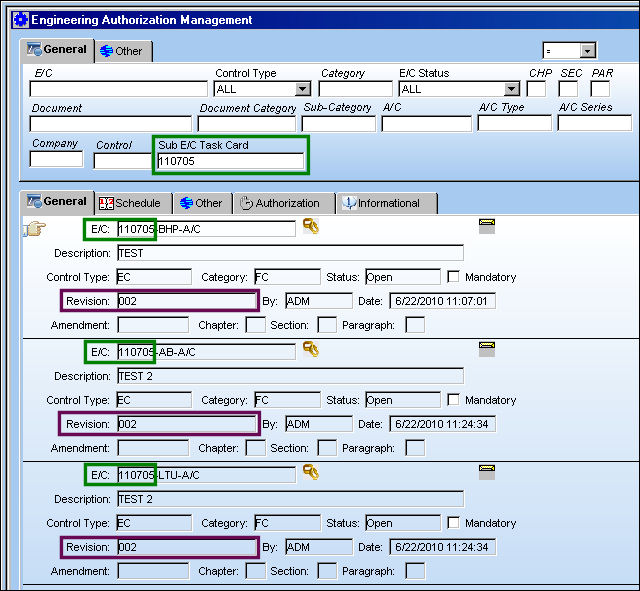Click the CHP filter field
Viewport: 640px width, 591px height.
536,89
